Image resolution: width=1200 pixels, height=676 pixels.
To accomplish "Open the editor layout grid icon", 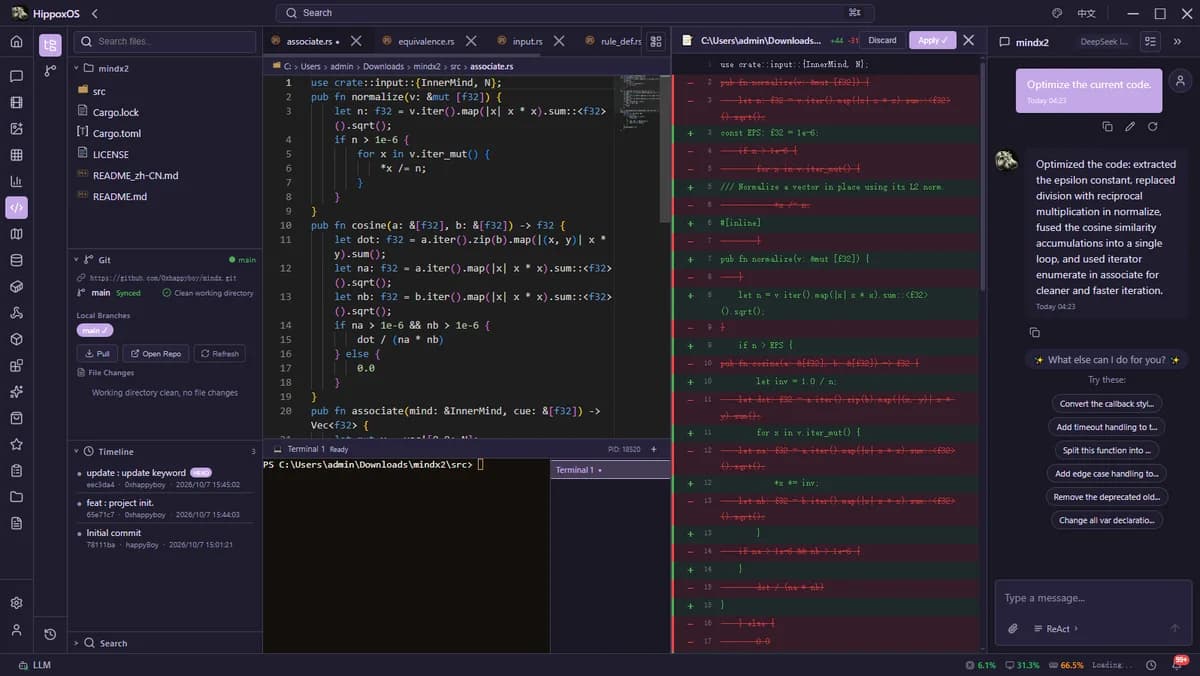I will (x=656, y=41).
